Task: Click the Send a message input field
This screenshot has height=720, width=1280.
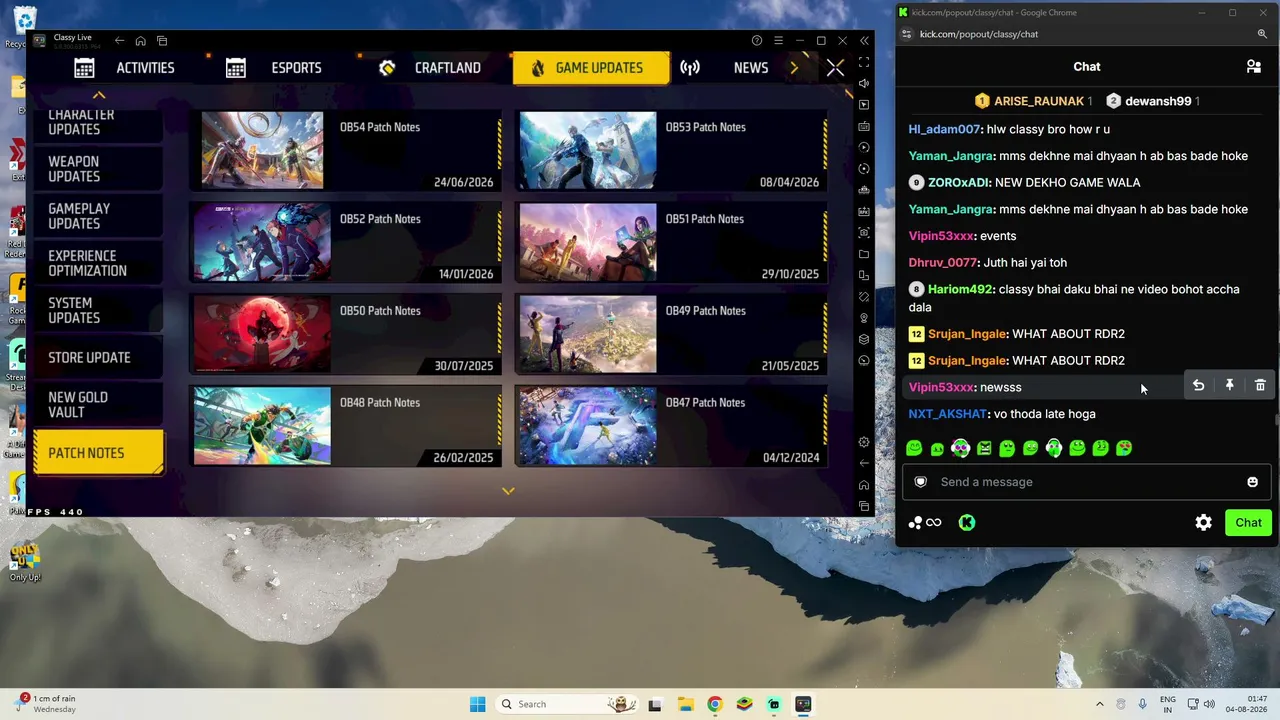Action: pos(1086,482)
